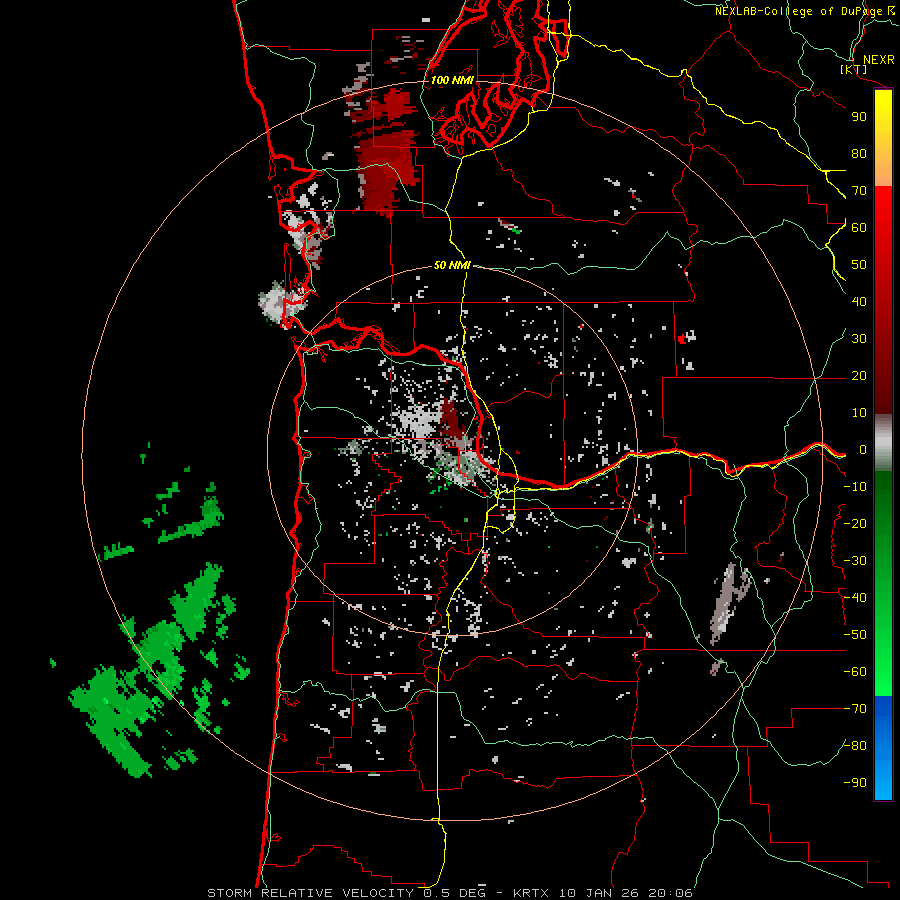Click the blue segment of the color bar
This screenshot has height=900, width=900.
[x=883, y=747]
